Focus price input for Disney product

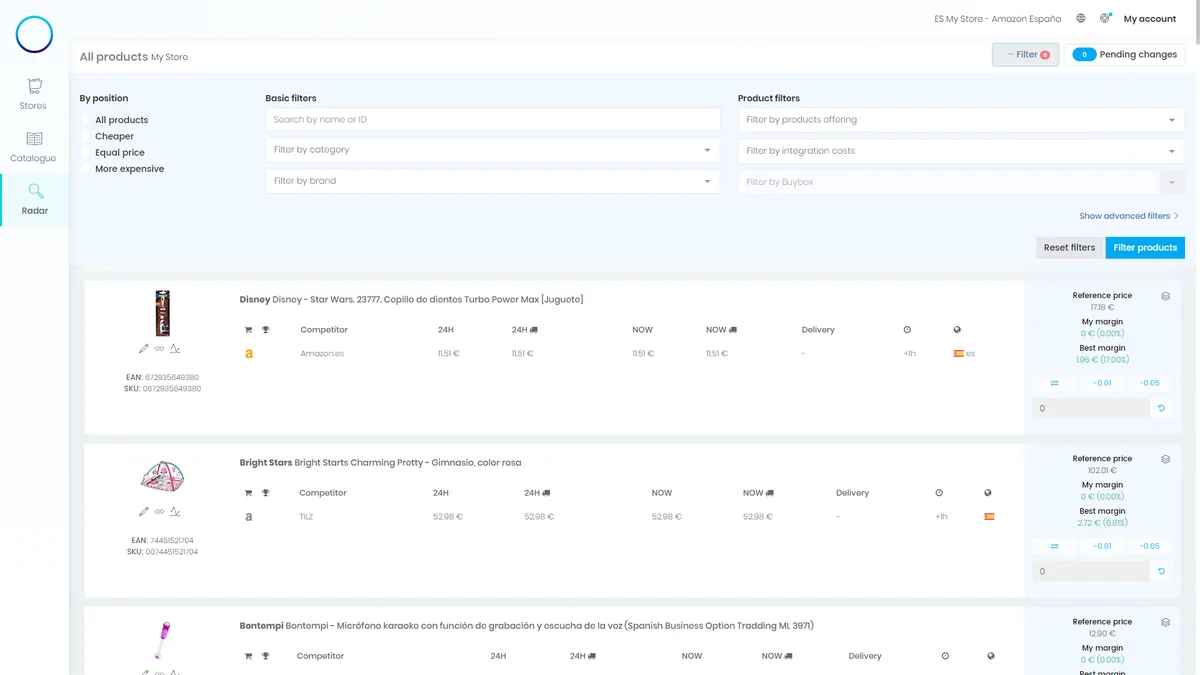(1091, 408)
